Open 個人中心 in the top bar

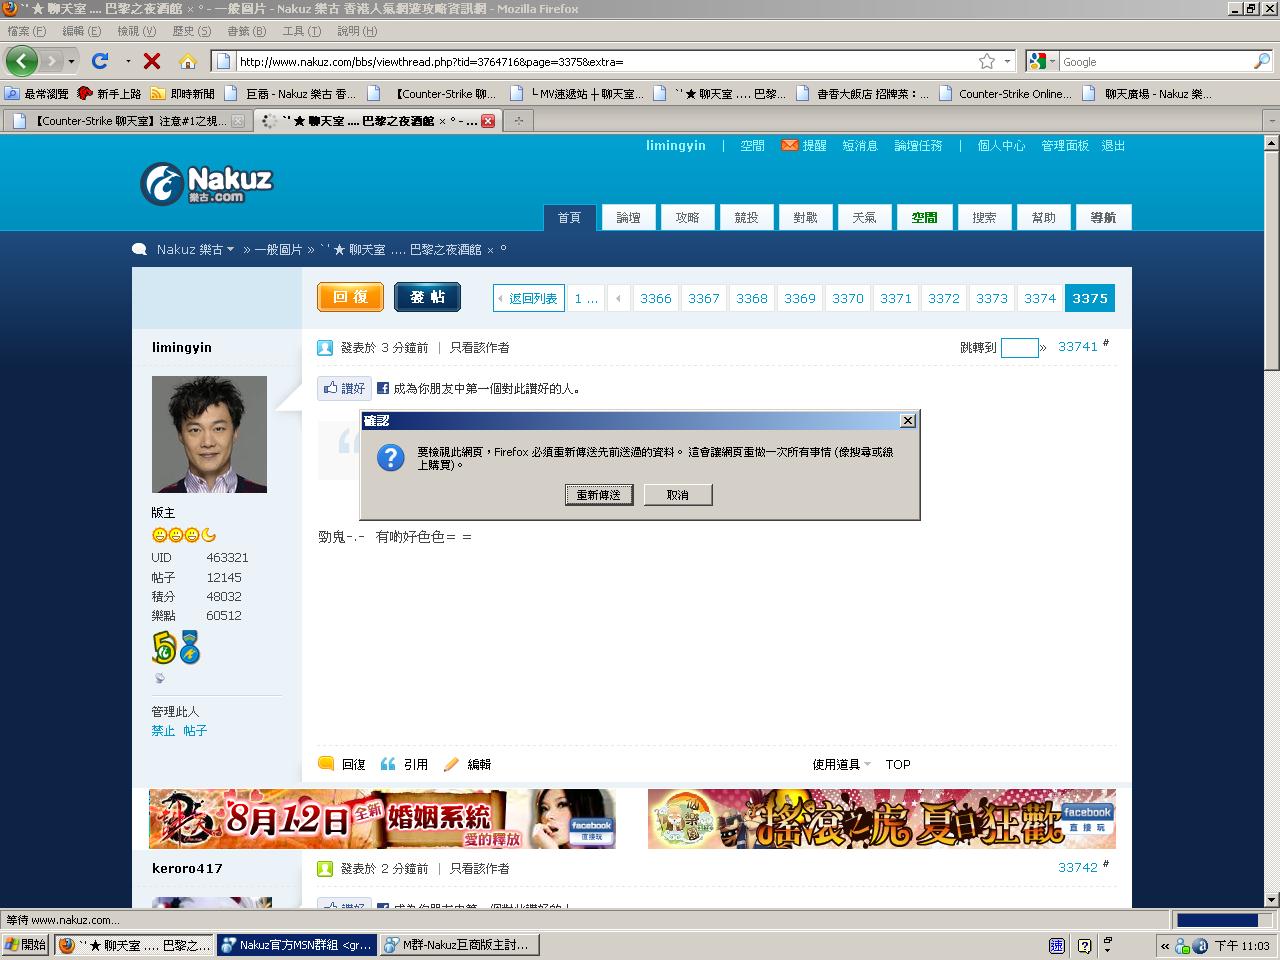click(1001, 145)
